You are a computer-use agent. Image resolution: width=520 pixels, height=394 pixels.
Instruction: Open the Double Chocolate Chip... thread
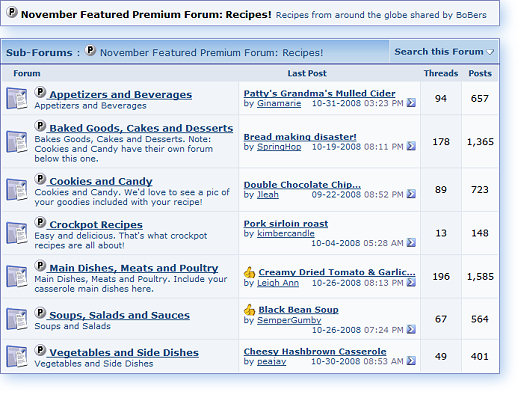point(302,185)
